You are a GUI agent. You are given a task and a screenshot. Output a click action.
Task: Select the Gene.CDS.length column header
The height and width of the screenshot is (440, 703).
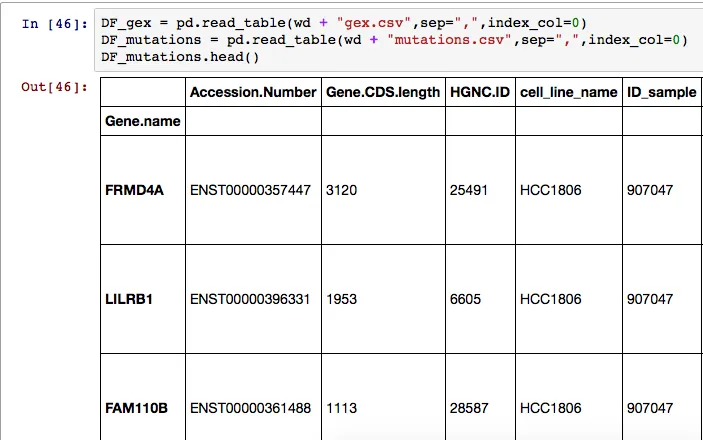pos(382,92)
